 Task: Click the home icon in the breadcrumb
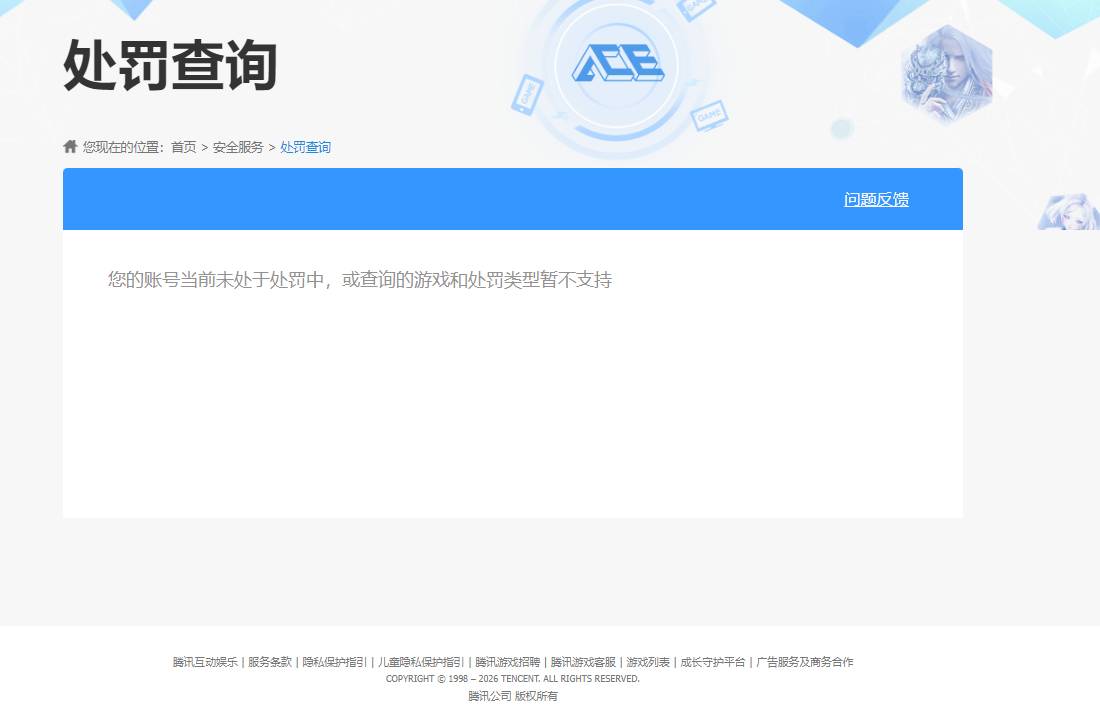pos(69,146)
